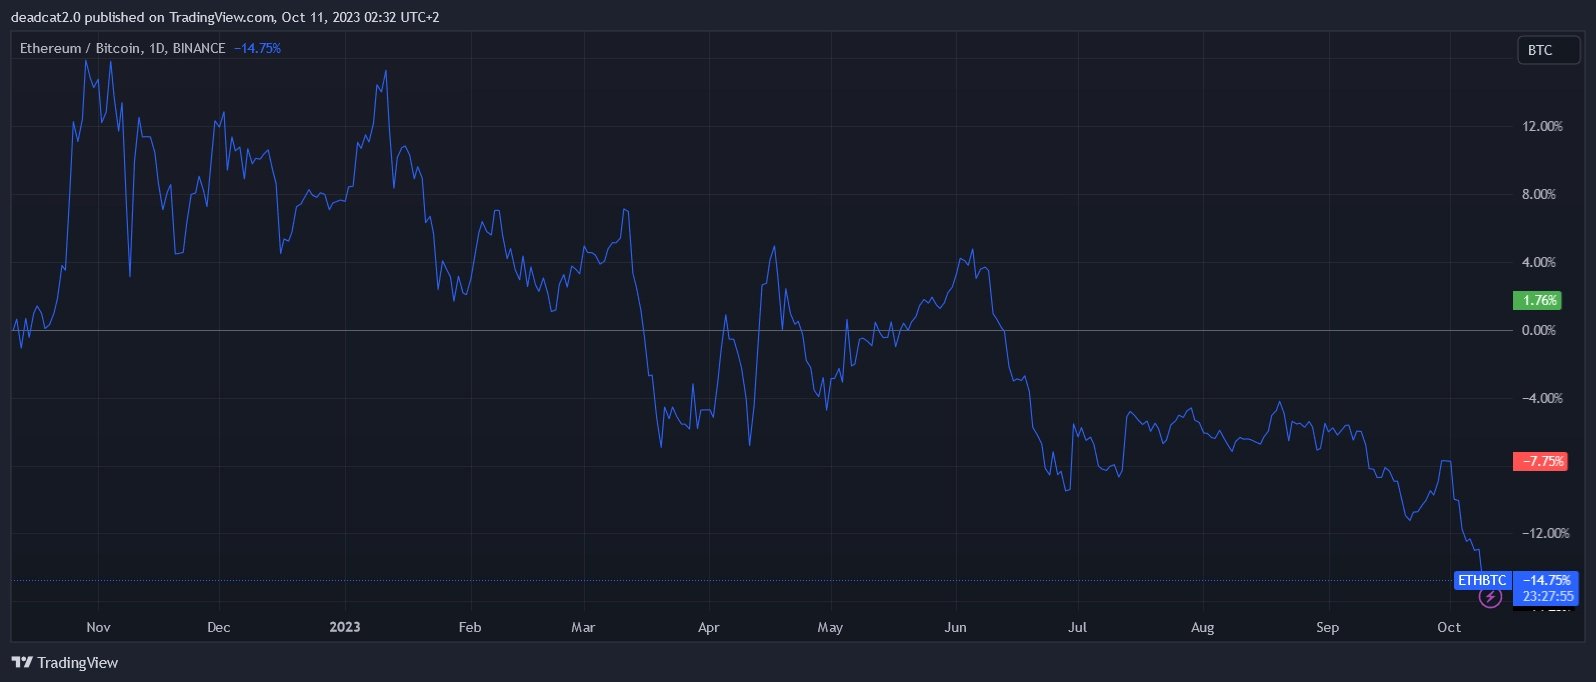1596x682 pixels.
Task: Click the blue -14.75% countdown price label
Action: tap(1546, 587)
